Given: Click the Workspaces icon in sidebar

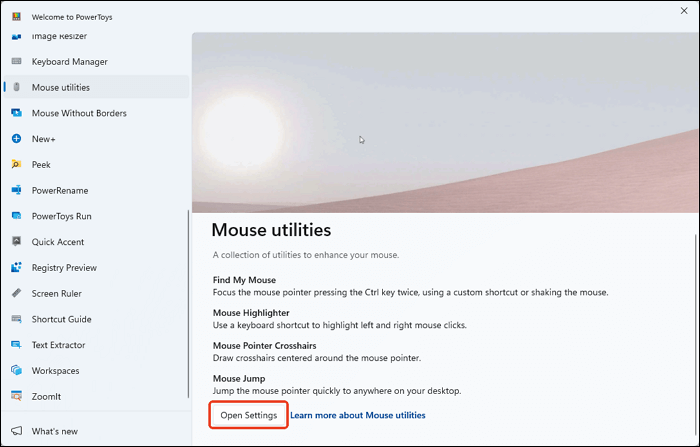Looking at the screenshot, I should click(17, 370).
